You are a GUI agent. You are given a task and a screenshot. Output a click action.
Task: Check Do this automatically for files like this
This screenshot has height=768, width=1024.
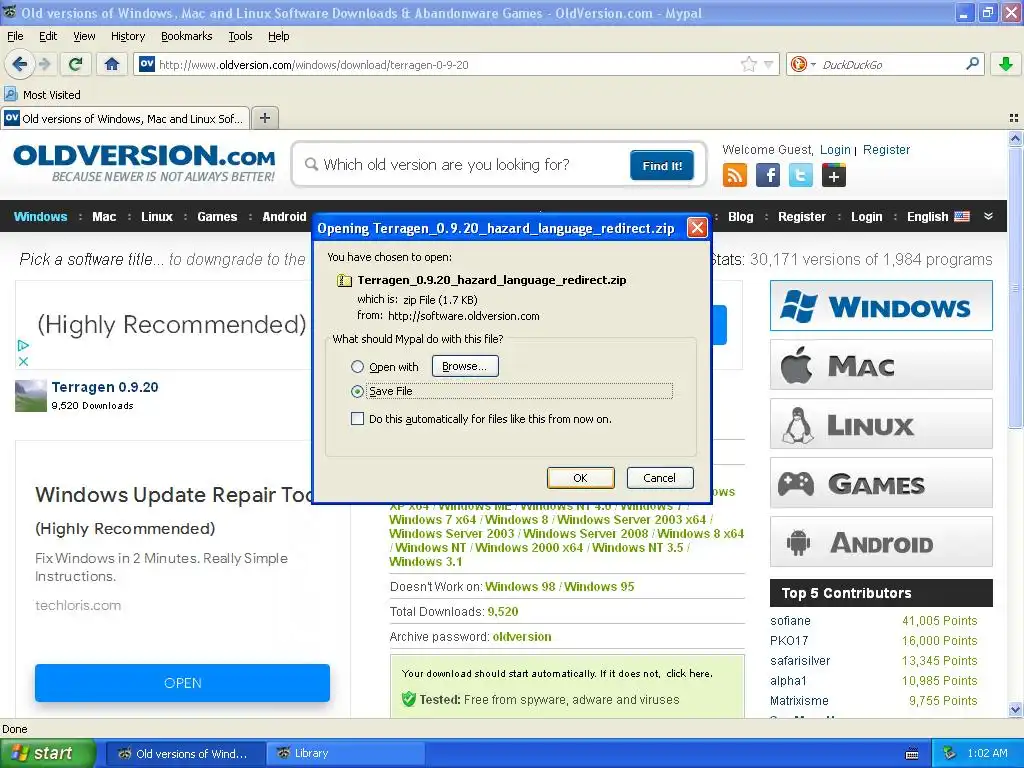point(357,419)
